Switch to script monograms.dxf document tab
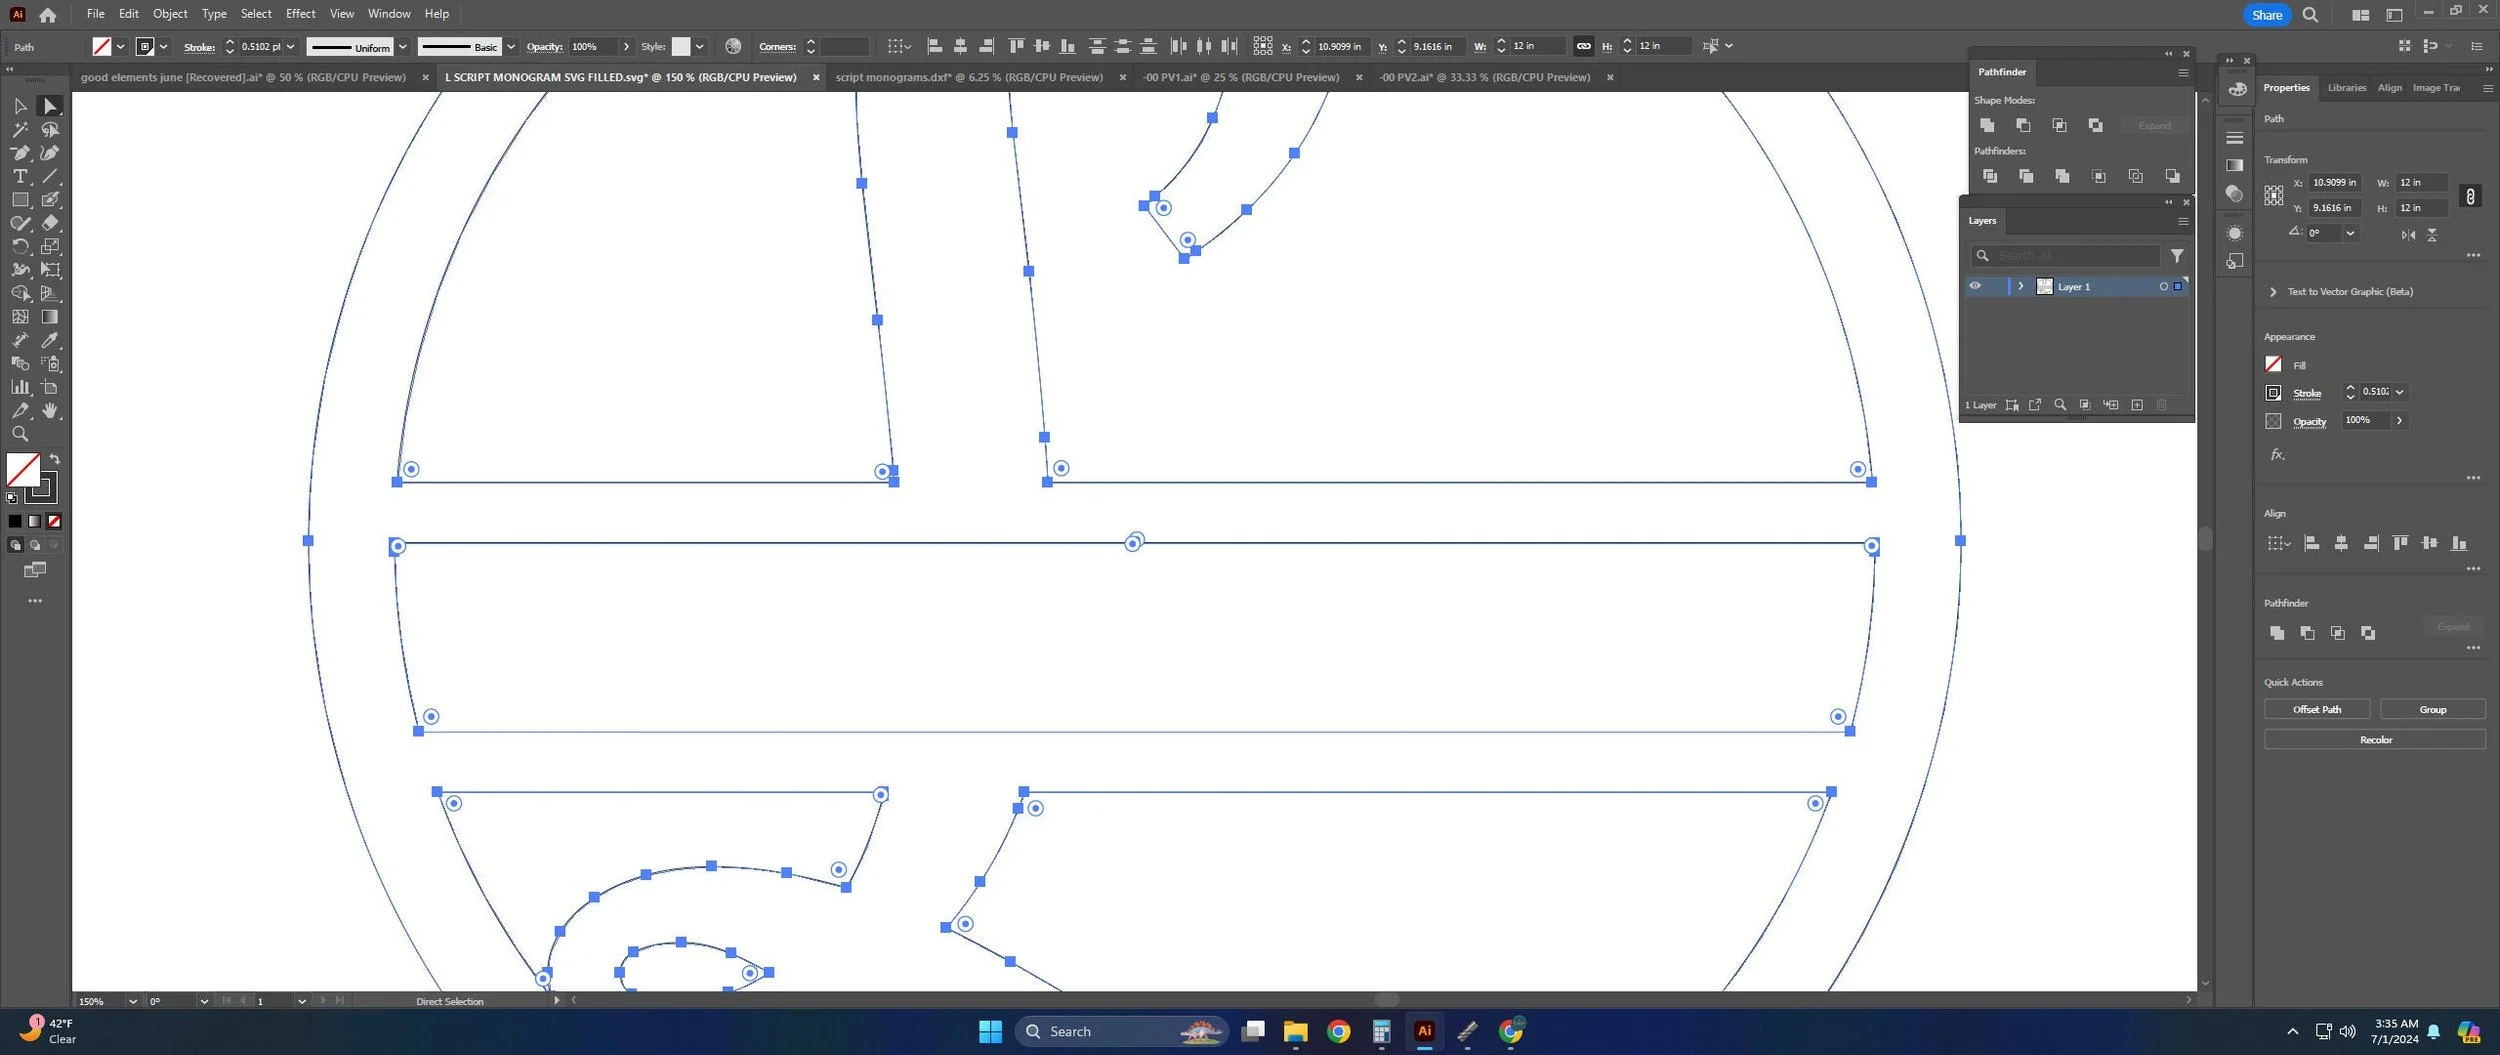 969,77
